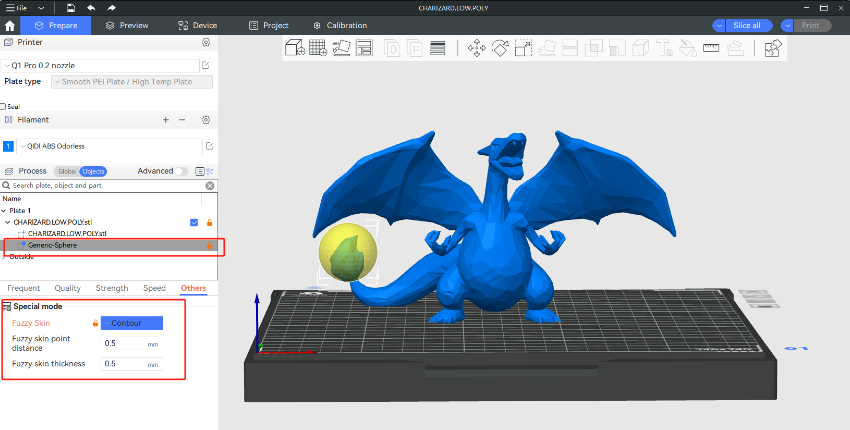Click the Auto orient icon
The width and height of the screenshot is (850, 430).
point(341,47)
